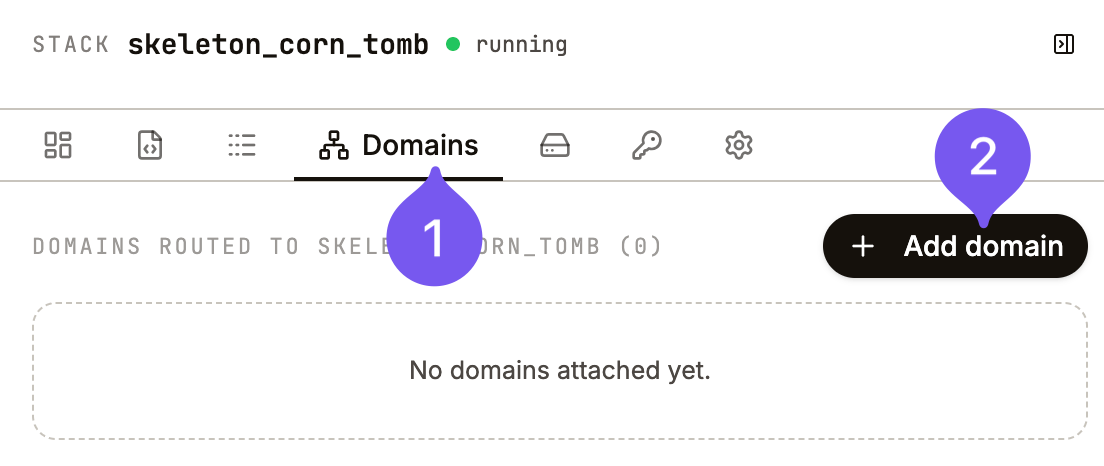Viewport: 1104px width, 466px height.
Task: Click the Domains Routed To heading
Action: (348, 246)
